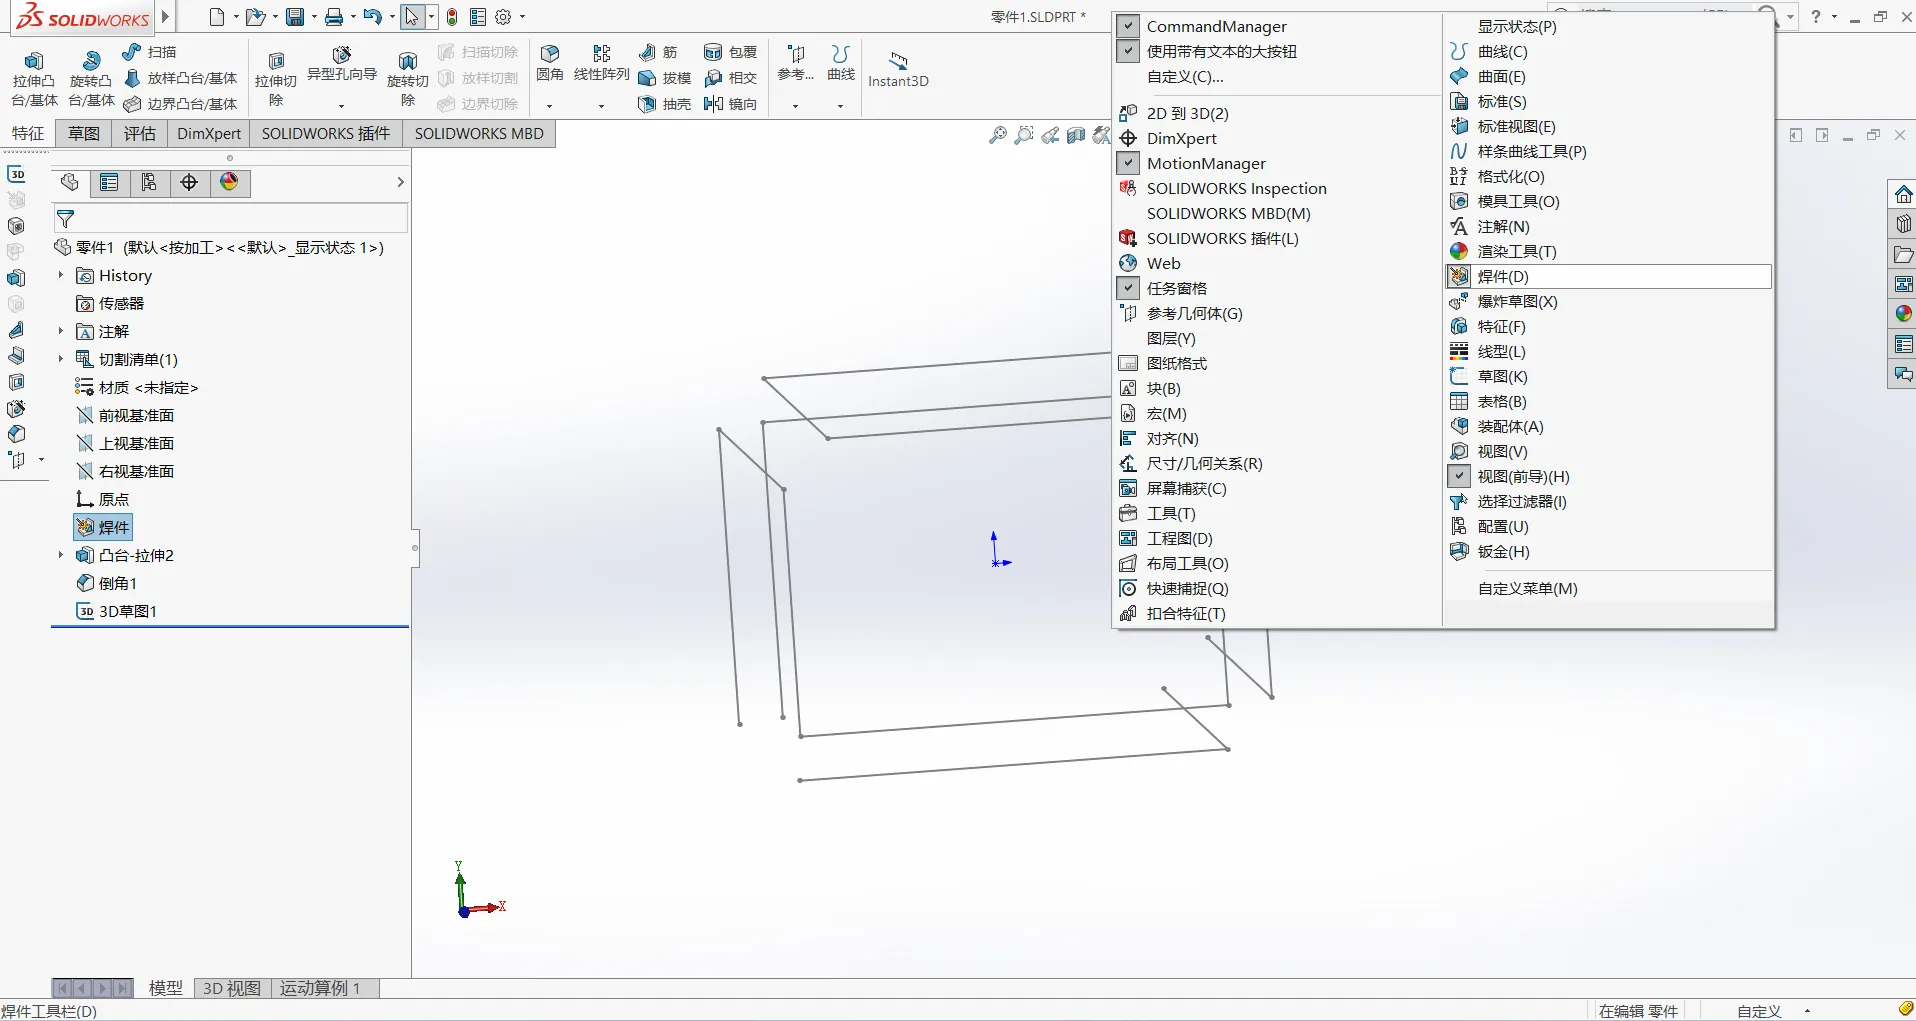Screen dimensions: 1916x1021
Task: Open the ConfigurationManager panel tab
Action: pos(149,182)
